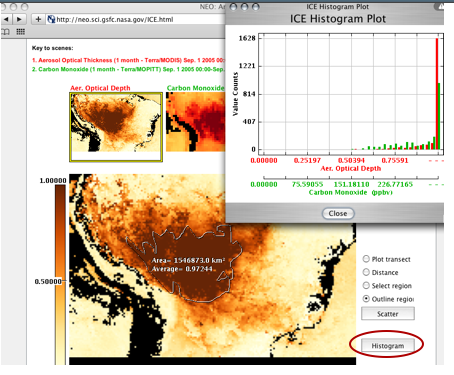Click the tall green histogram bar
The height and width of the screenshot is (375, 454).
click(x=439, y=116)
